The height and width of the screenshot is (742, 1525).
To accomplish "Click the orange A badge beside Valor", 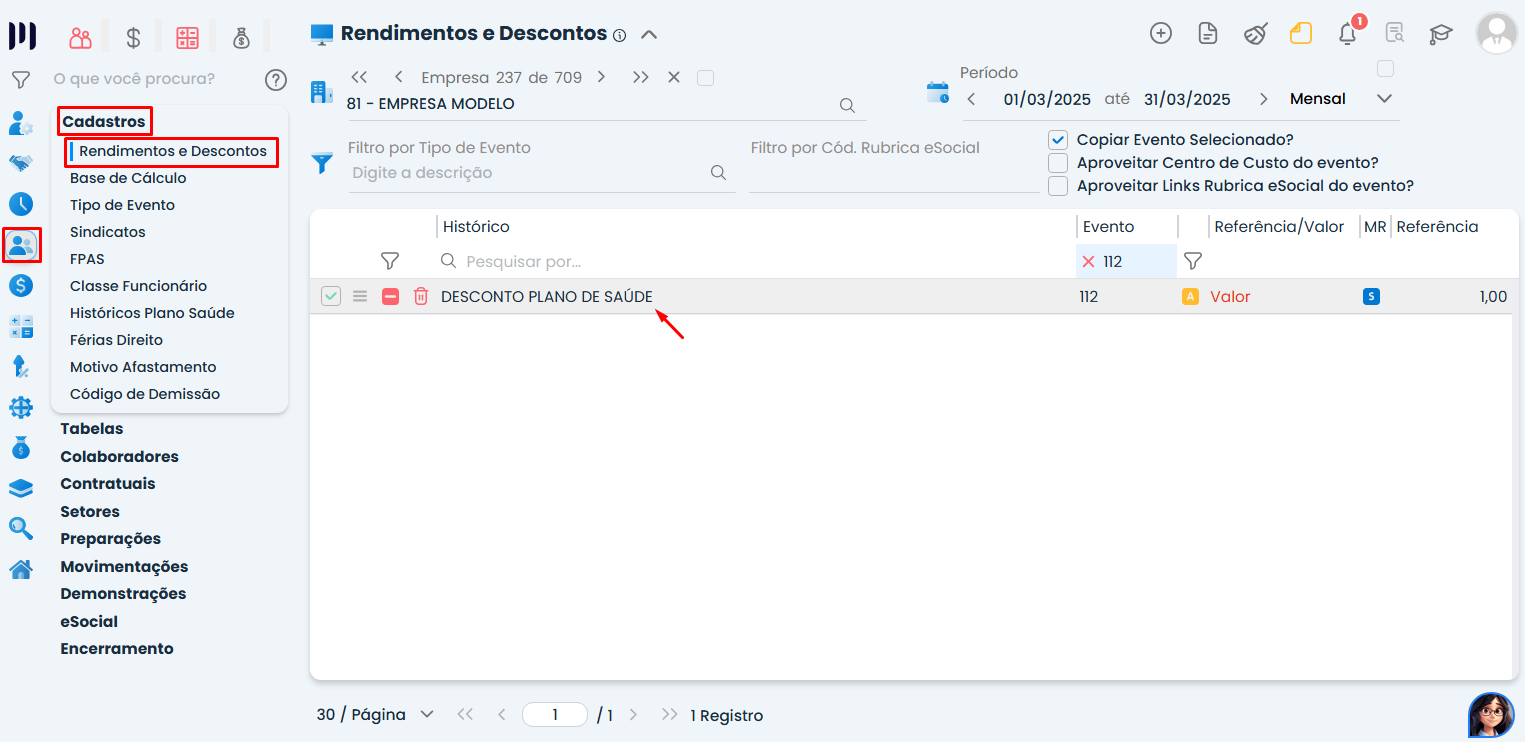I will [1190, 296].
